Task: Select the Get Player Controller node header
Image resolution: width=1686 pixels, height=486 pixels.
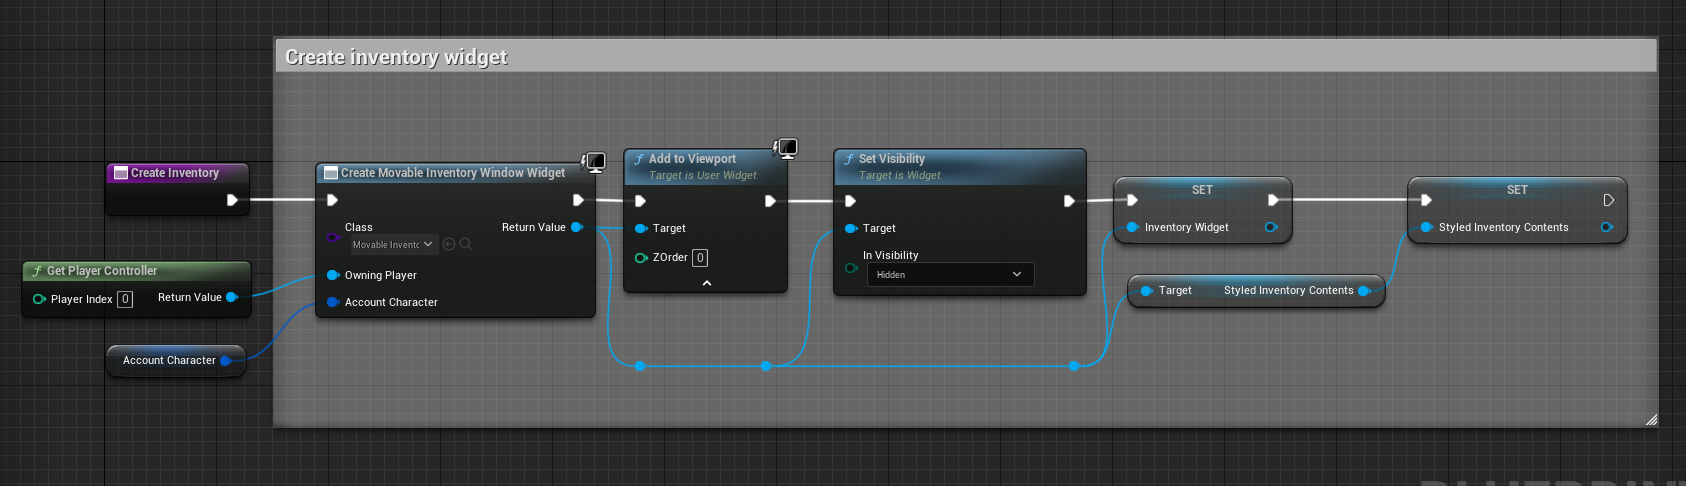Action: (136, 271)
